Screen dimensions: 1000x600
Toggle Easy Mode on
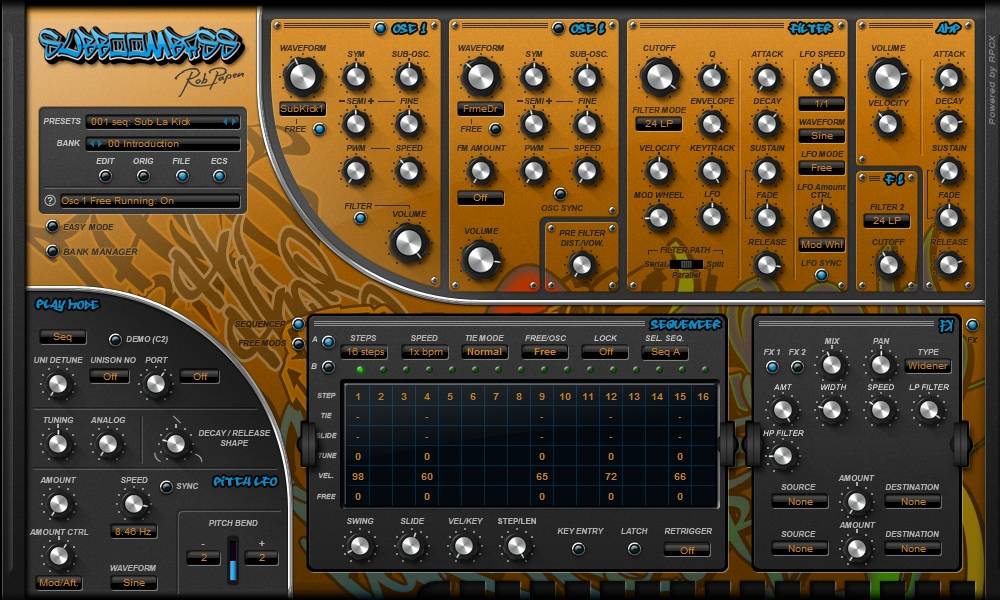tap(53, 227)
